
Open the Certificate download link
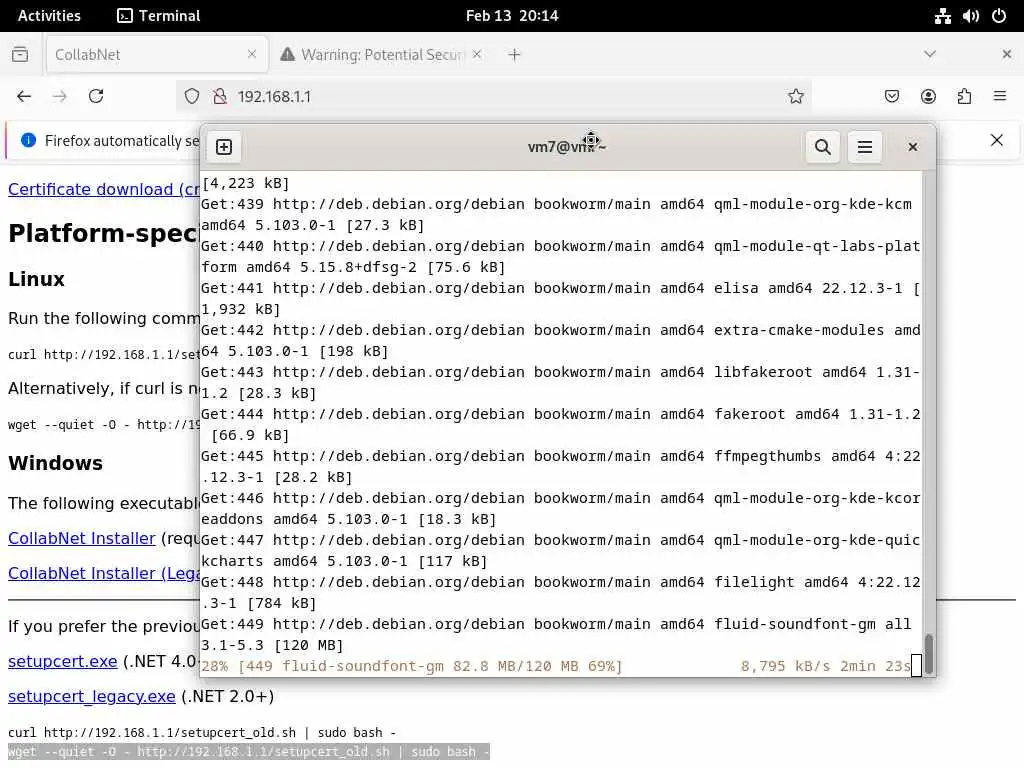coord(104,189)
